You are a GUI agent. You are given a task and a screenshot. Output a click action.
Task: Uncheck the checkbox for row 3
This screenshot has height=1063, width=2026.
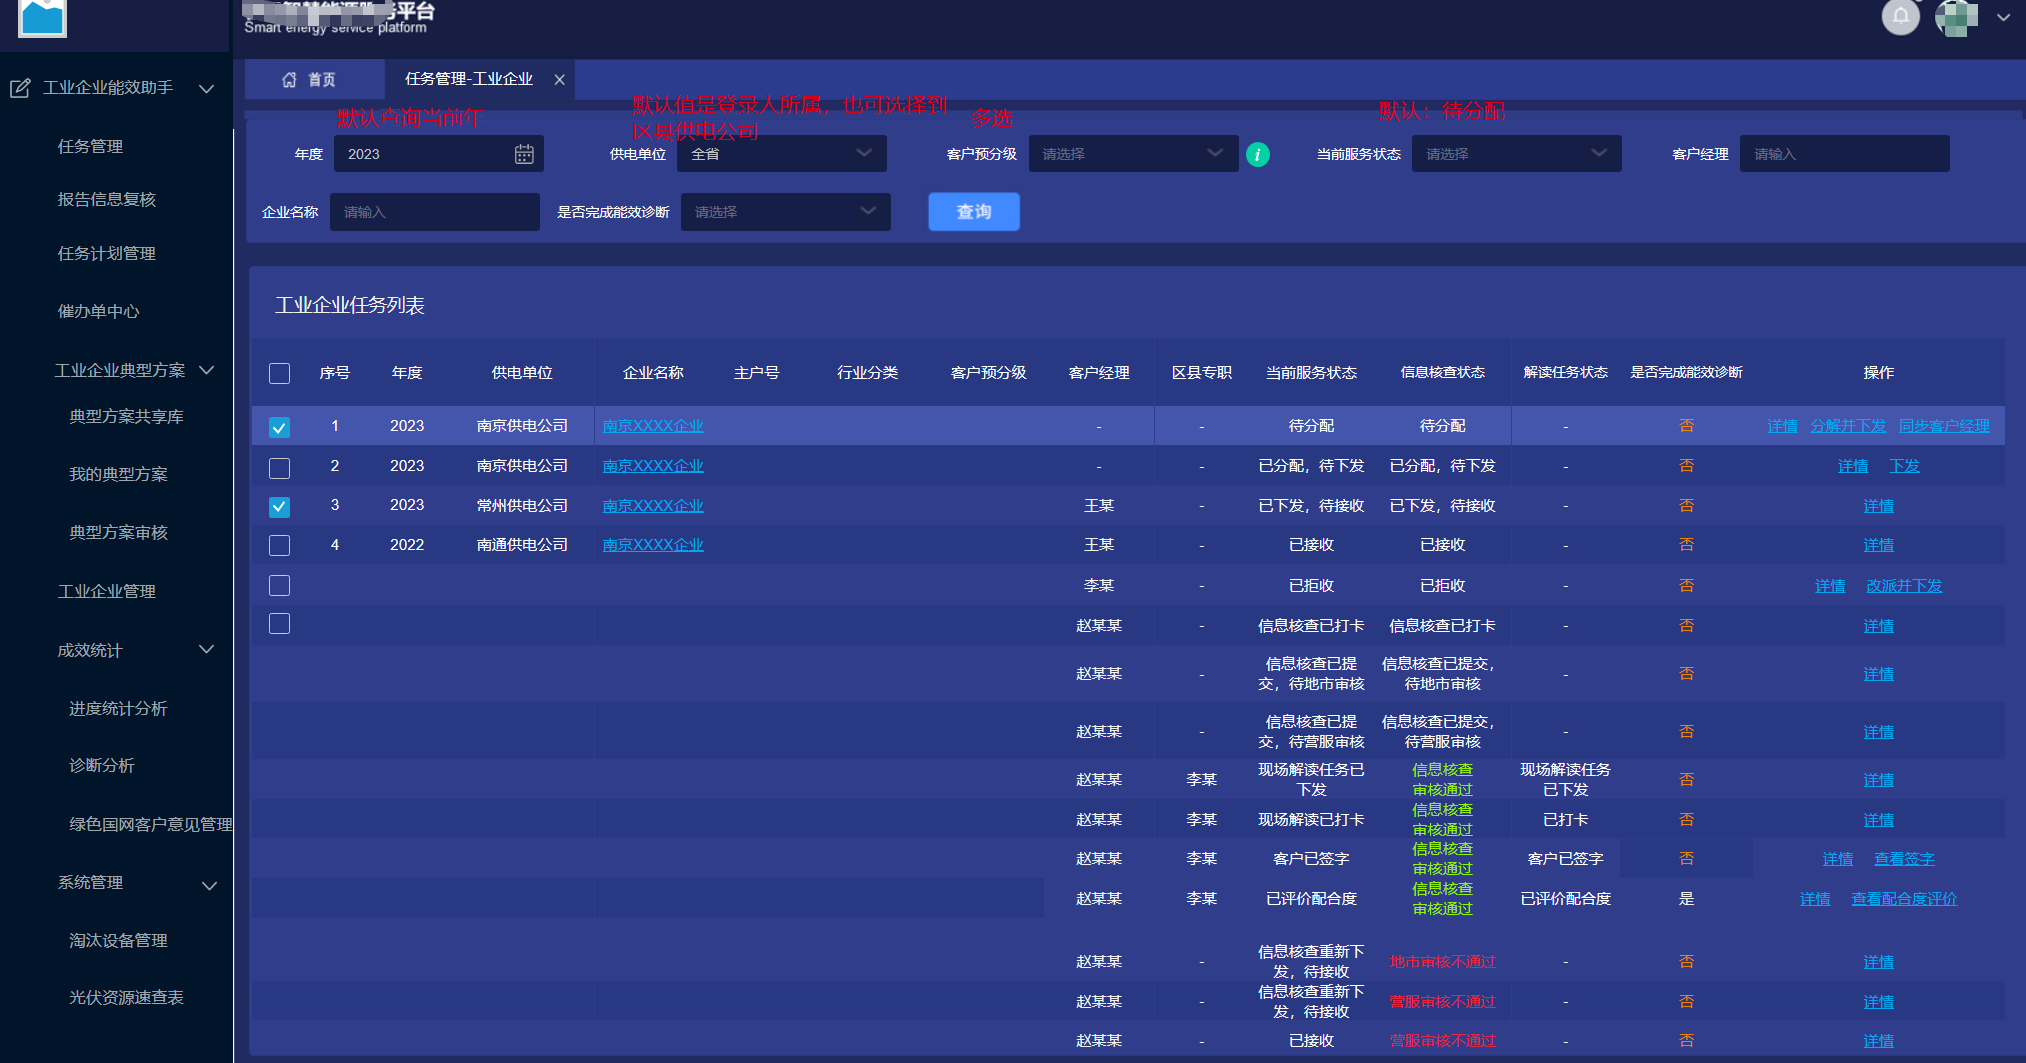click(x=280, y=507)
